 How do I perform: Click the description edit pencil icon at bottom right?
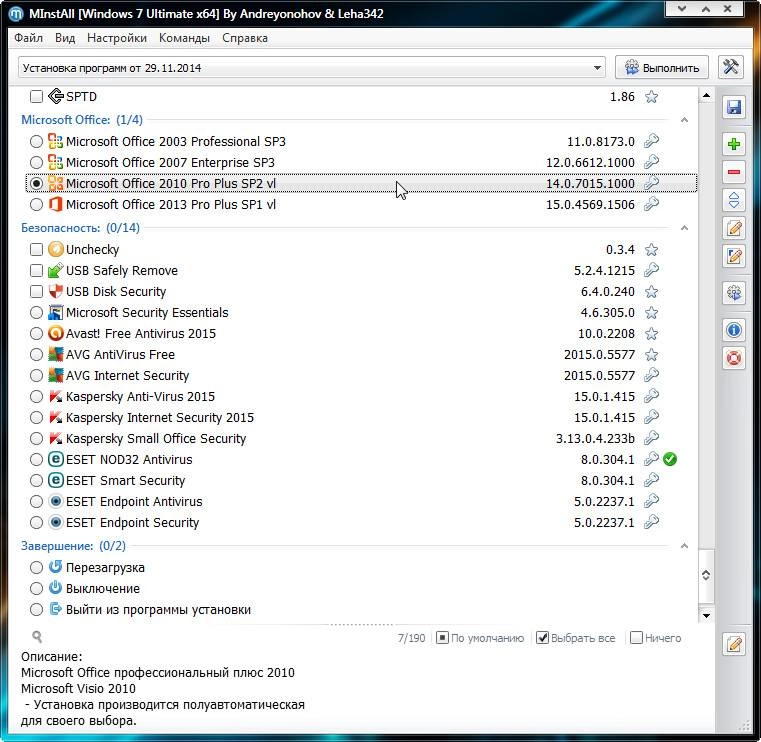734,644
